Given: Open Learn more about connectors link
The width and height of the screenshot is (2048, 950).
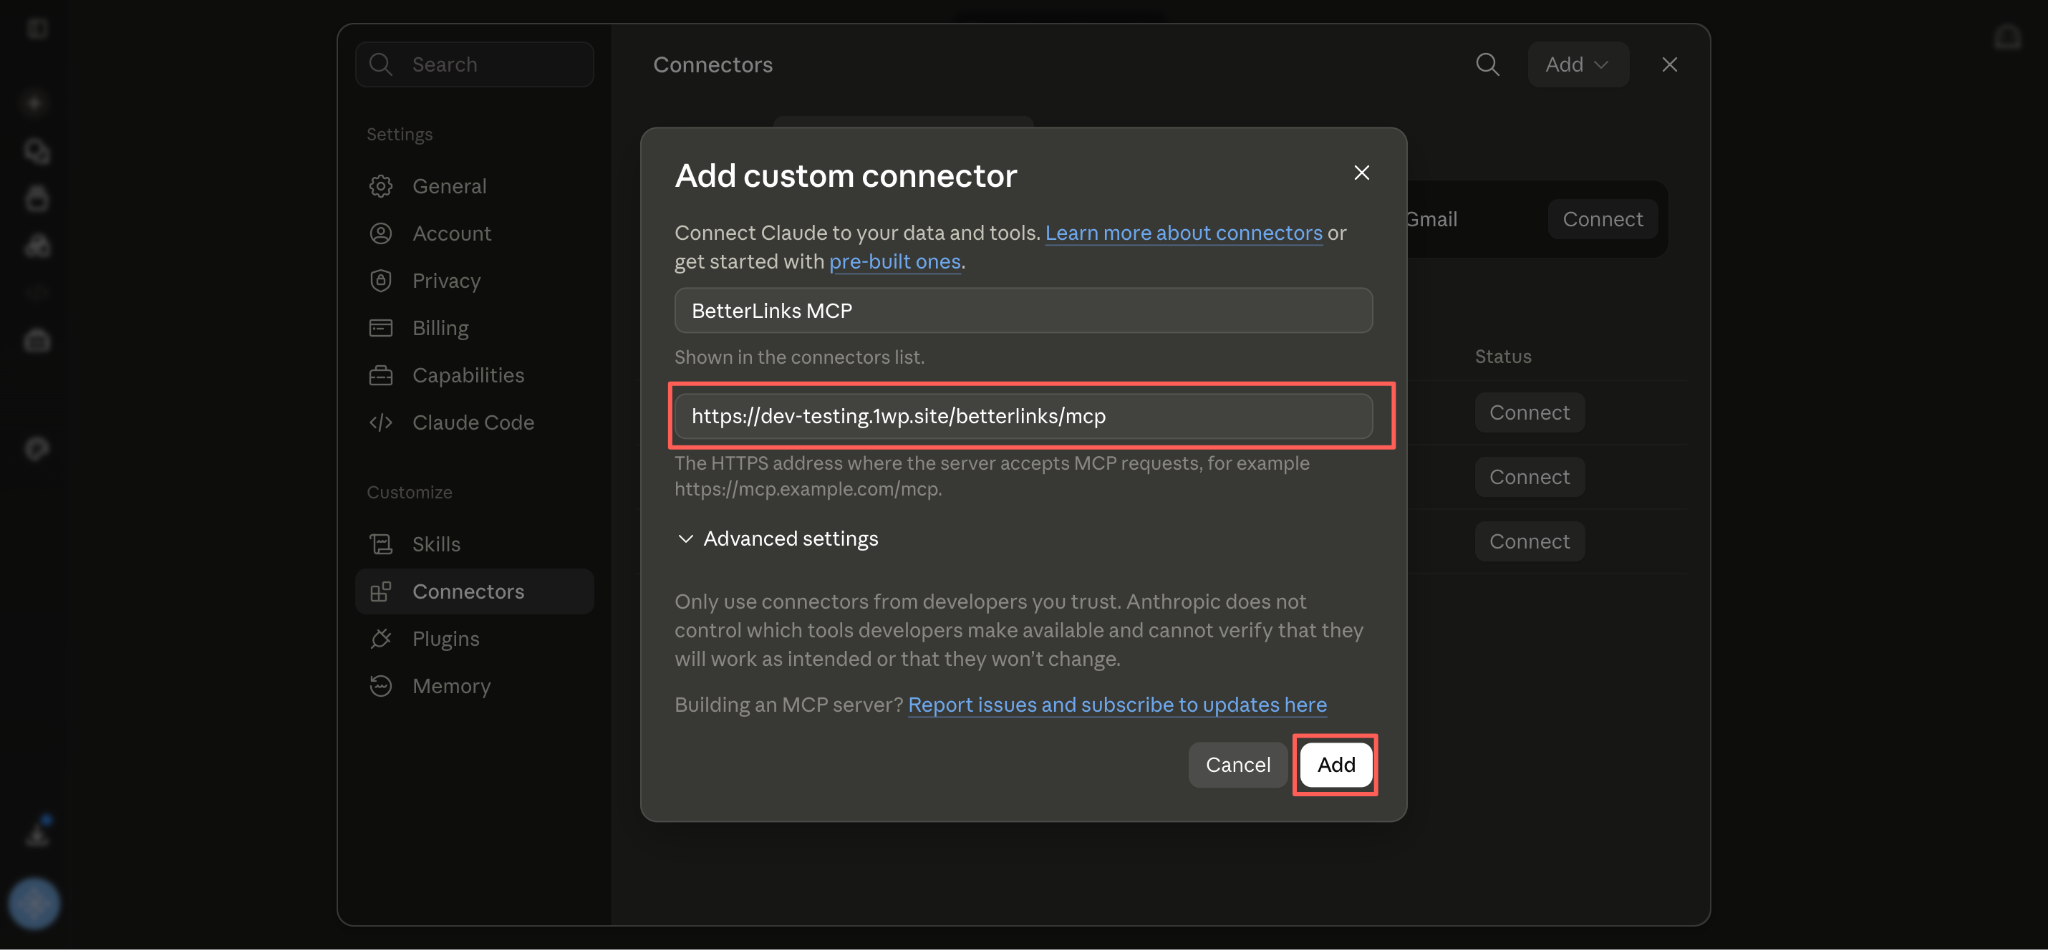Looking at the screenshot, I should pyautogui.click(x=1184, y=233).
